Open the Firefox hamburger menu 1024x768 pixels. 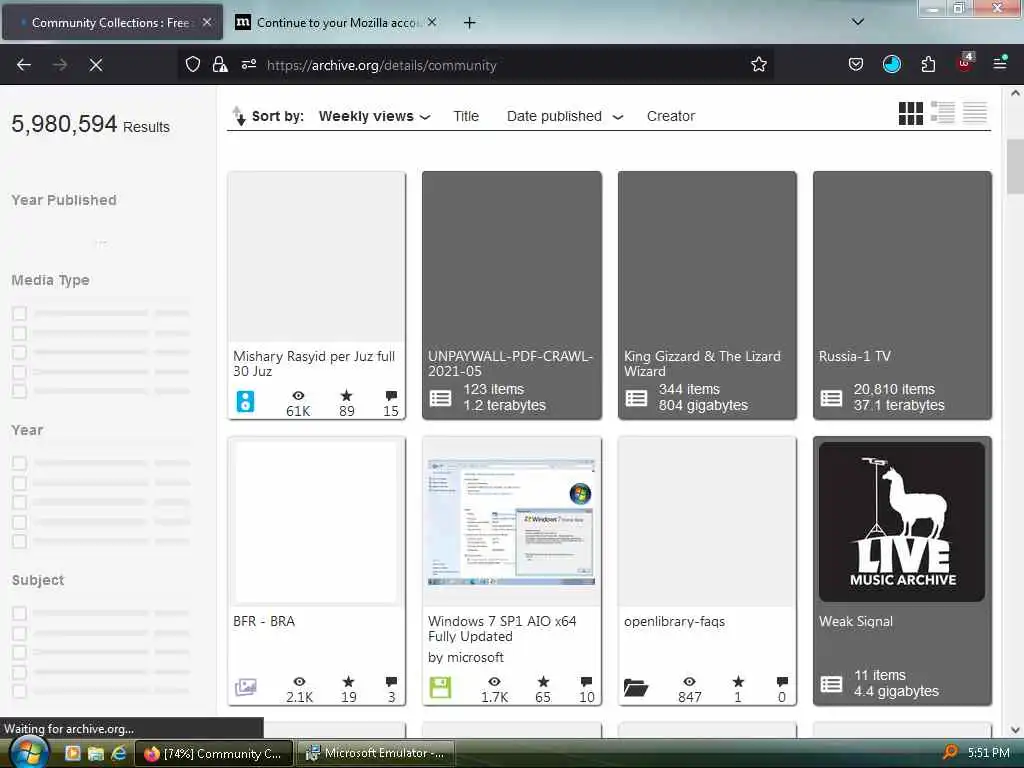point(1000,63)
